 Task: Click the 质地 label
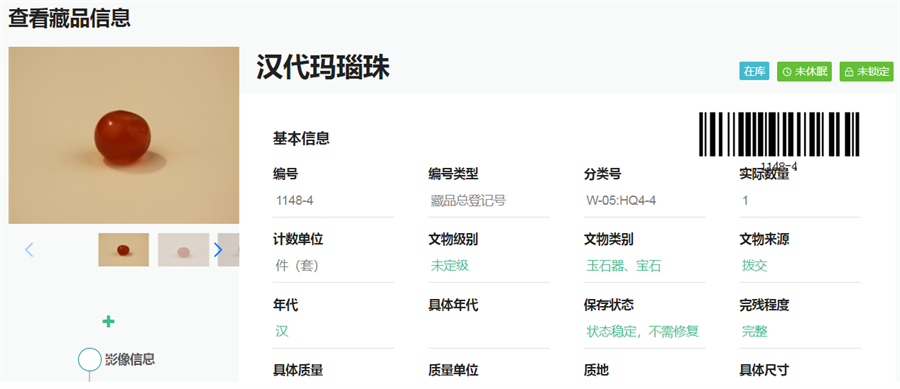[x=596, y=371]
